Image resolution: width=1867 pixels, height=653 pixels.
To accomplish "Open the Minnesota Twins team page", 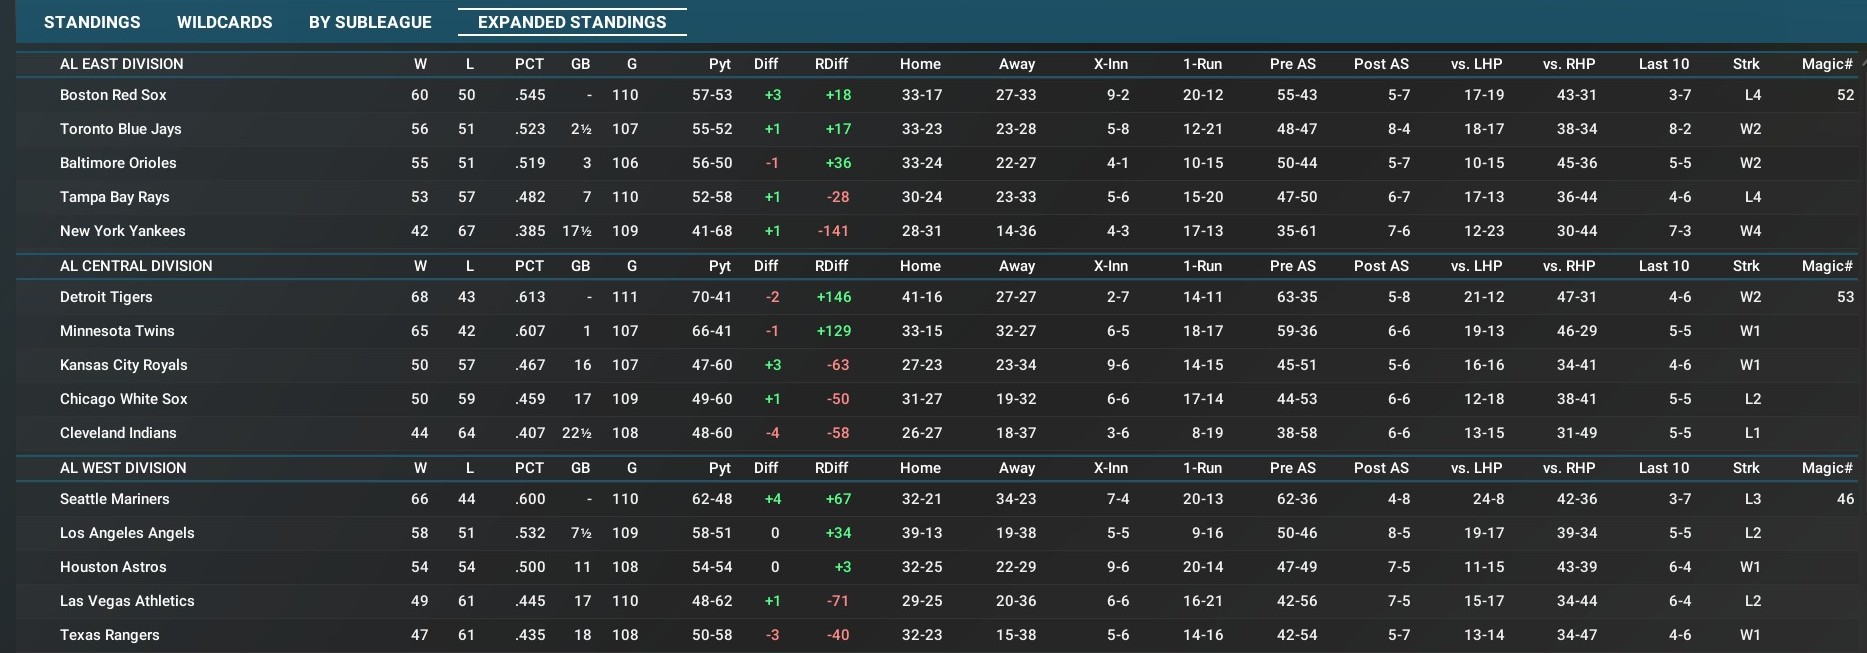I will (x=117, y=331).
